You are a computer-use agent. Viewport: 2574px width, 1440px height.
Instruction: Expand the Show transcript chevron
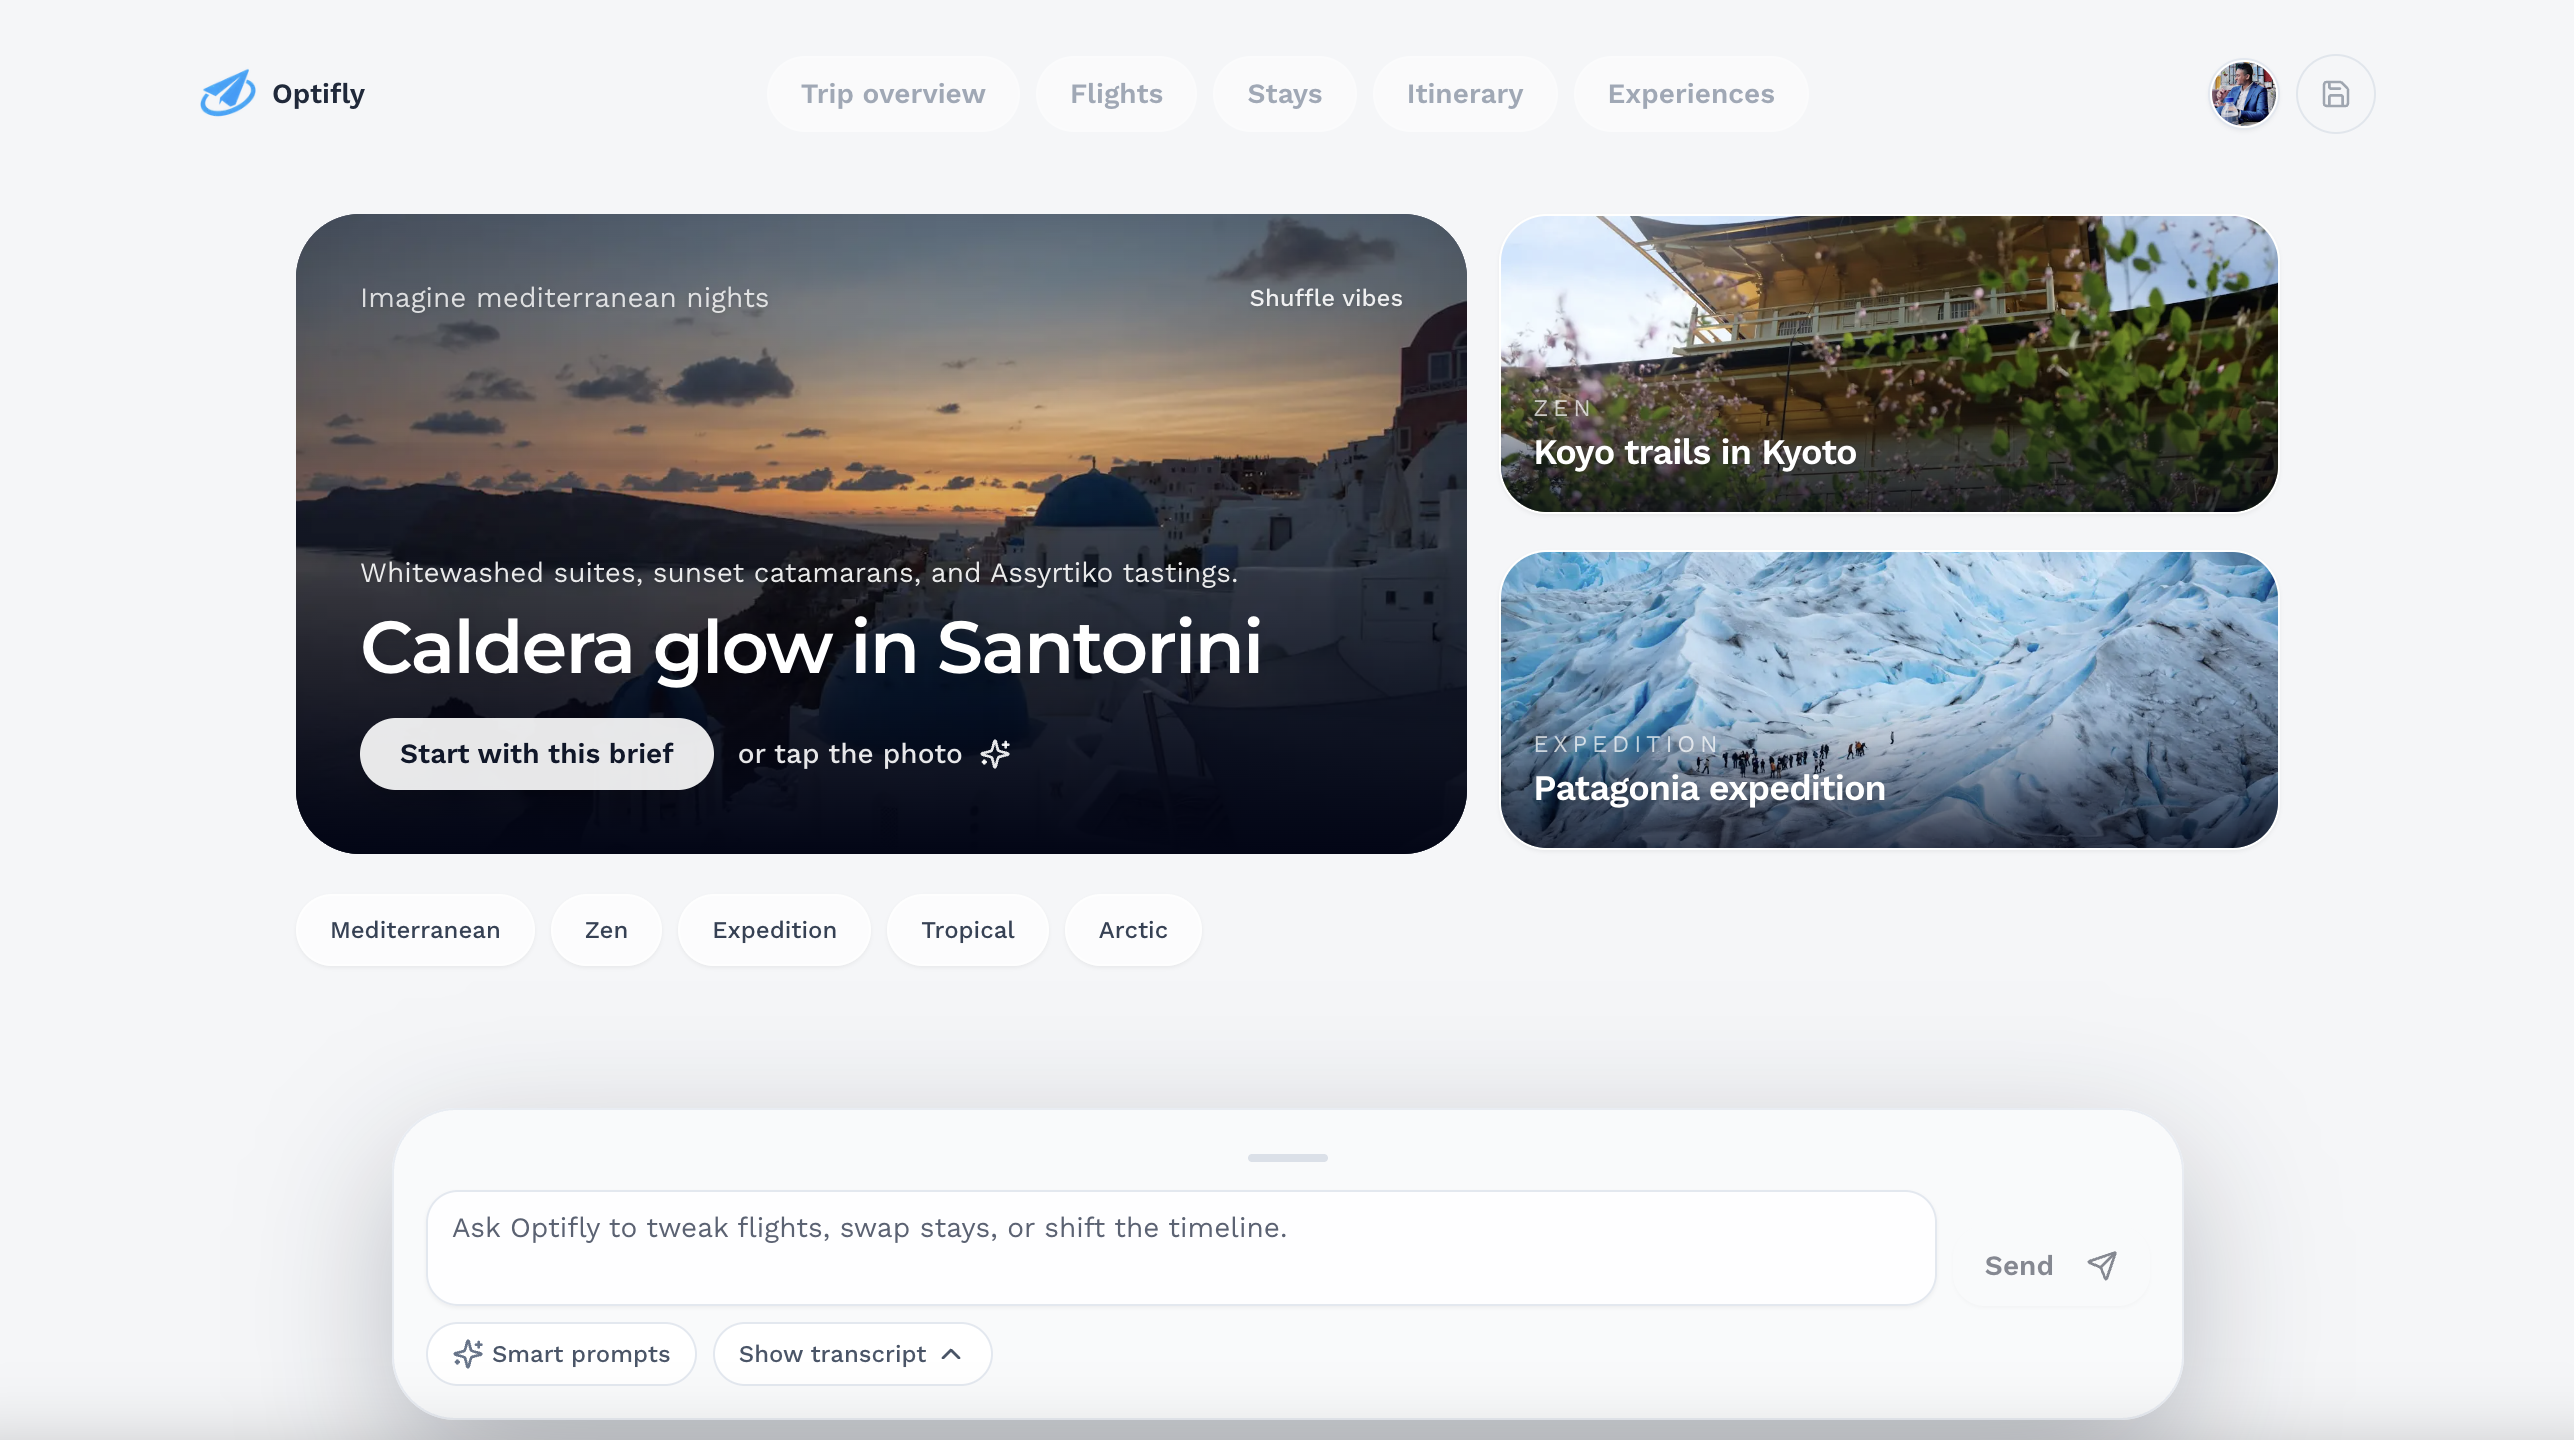click(952, 1354)
